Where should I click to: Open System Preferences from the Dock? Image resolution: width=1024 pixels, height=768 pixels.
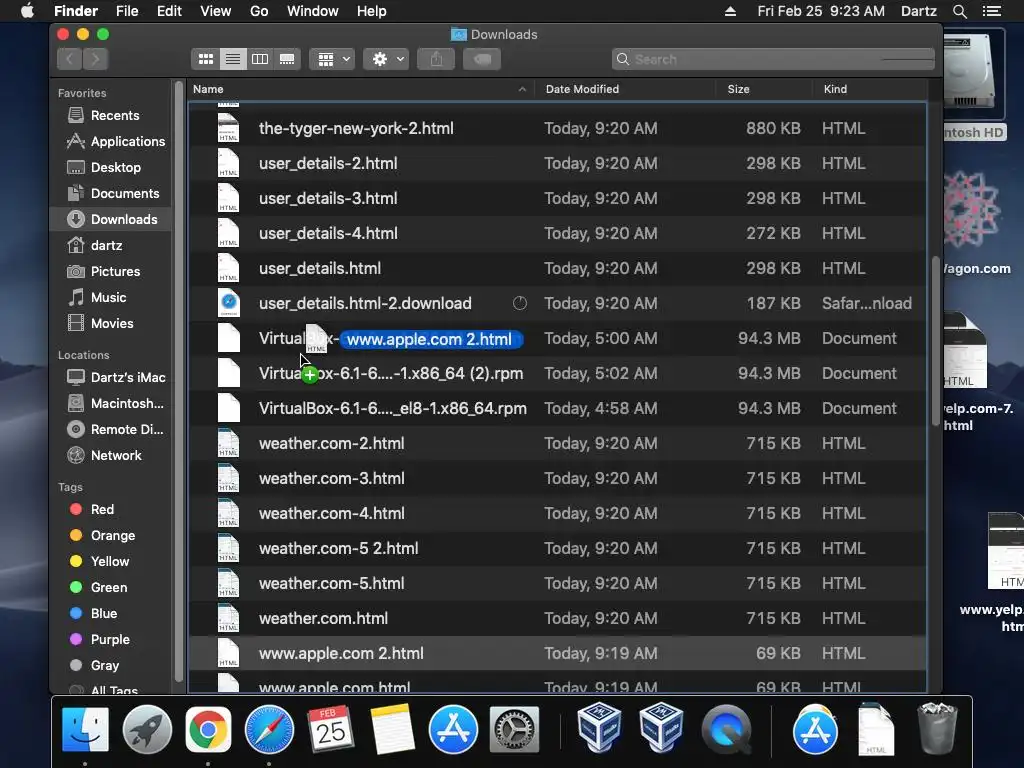pyautogui.click(x=514, y=729)
